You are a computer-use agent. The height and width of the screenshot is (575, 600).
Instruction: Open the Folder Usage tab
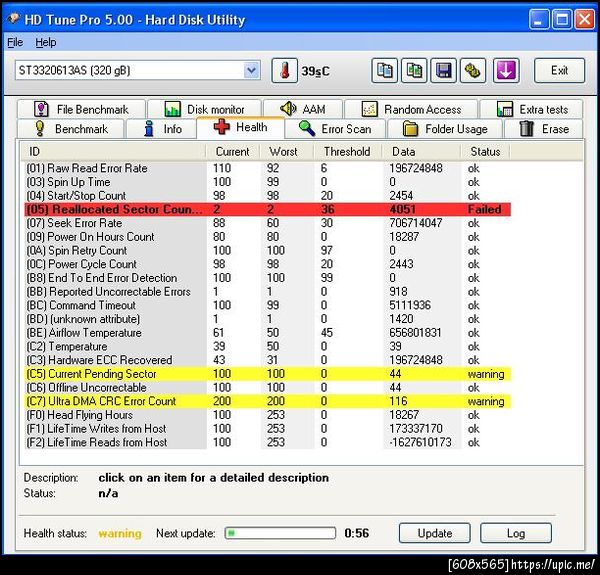click(445, 129)
